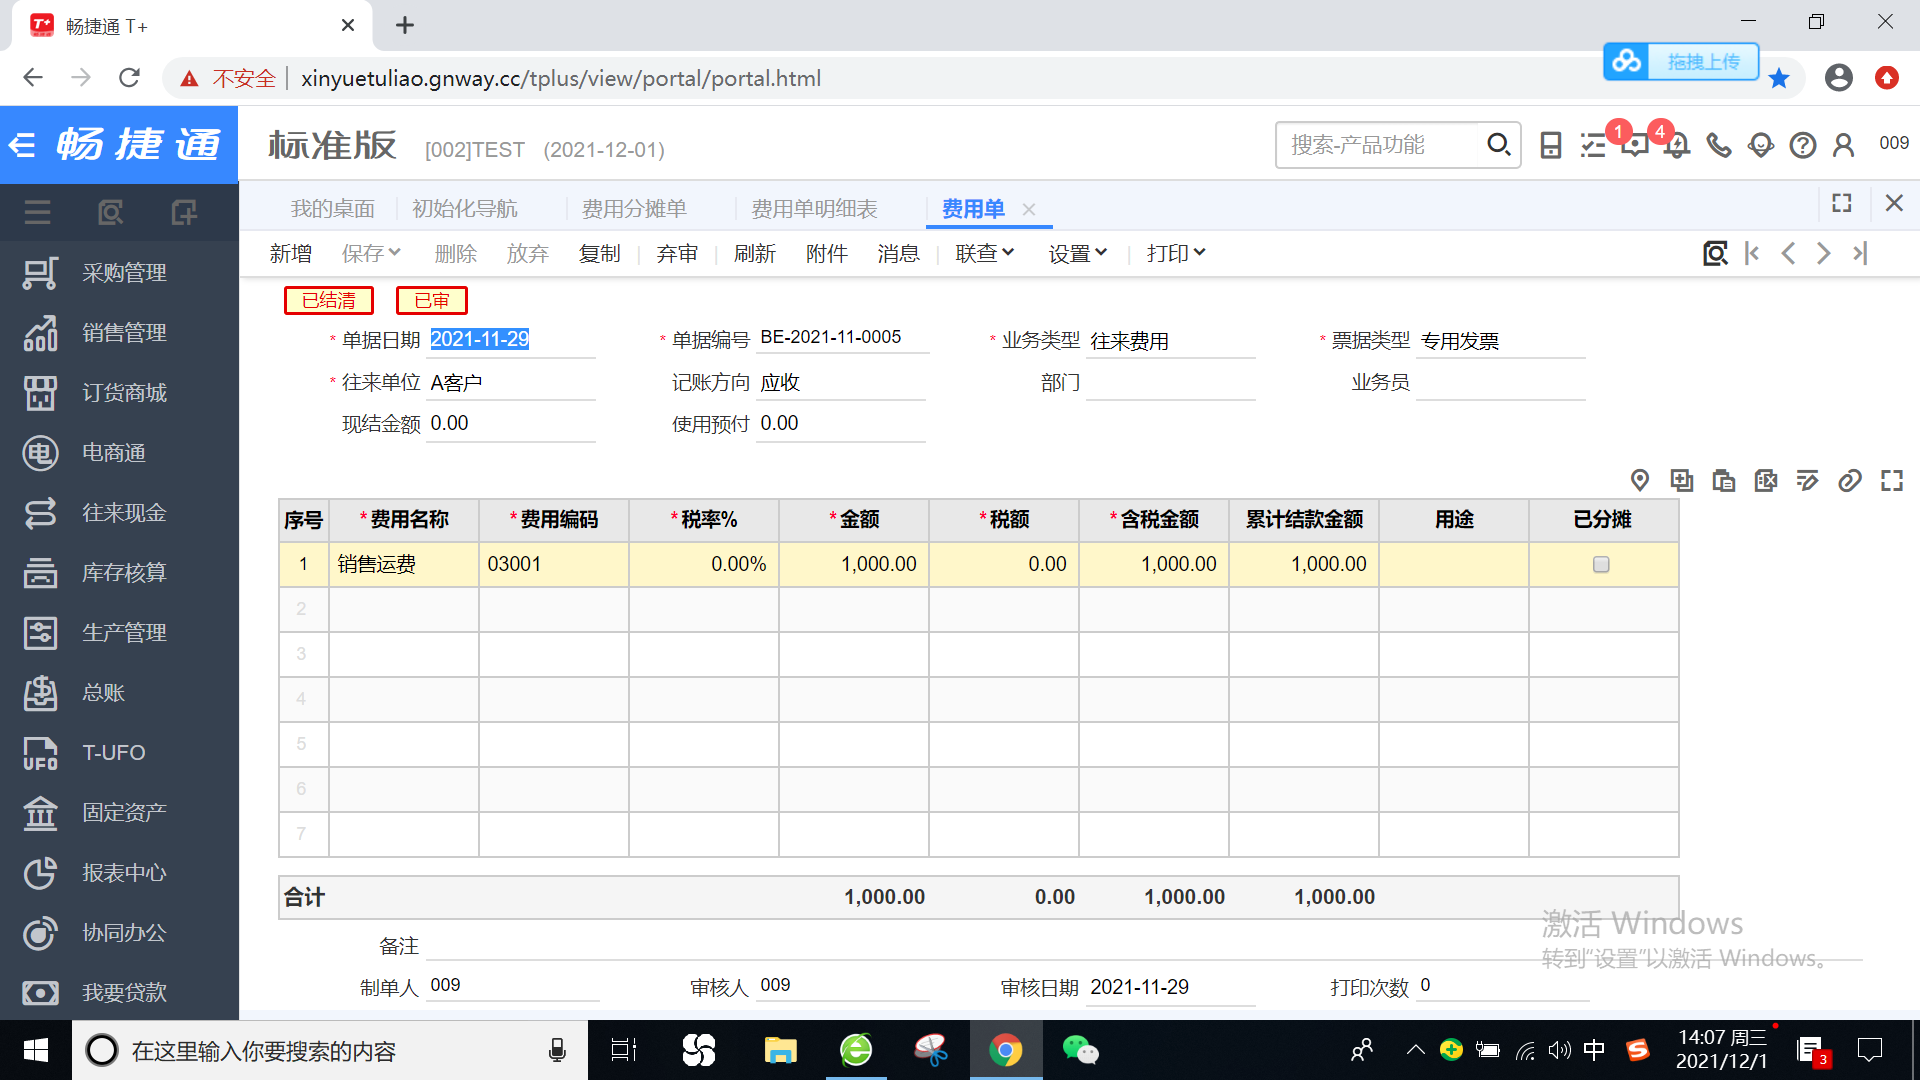Click the document search icon in toolbar

pyautogui.click(x=1715, y=253)
